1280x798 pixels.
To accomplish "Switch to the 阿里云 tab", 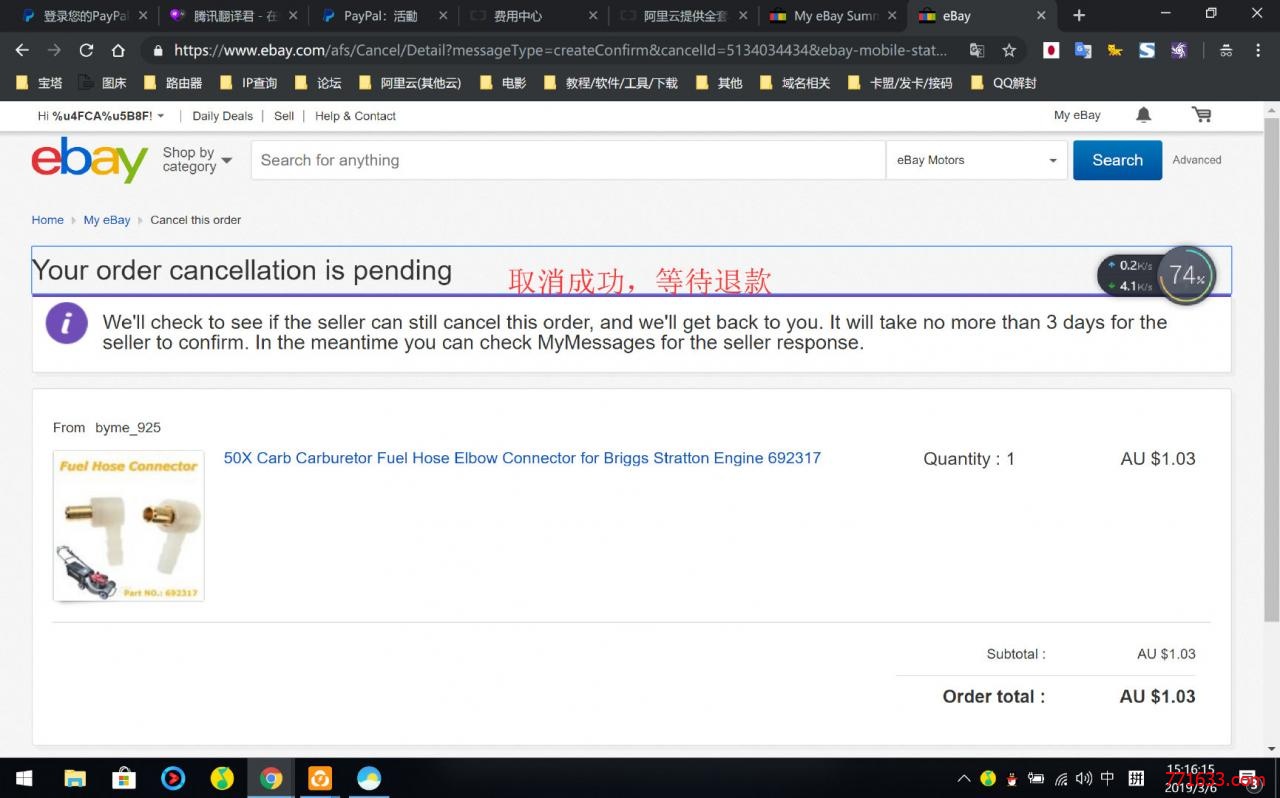I will click(682, 16).
